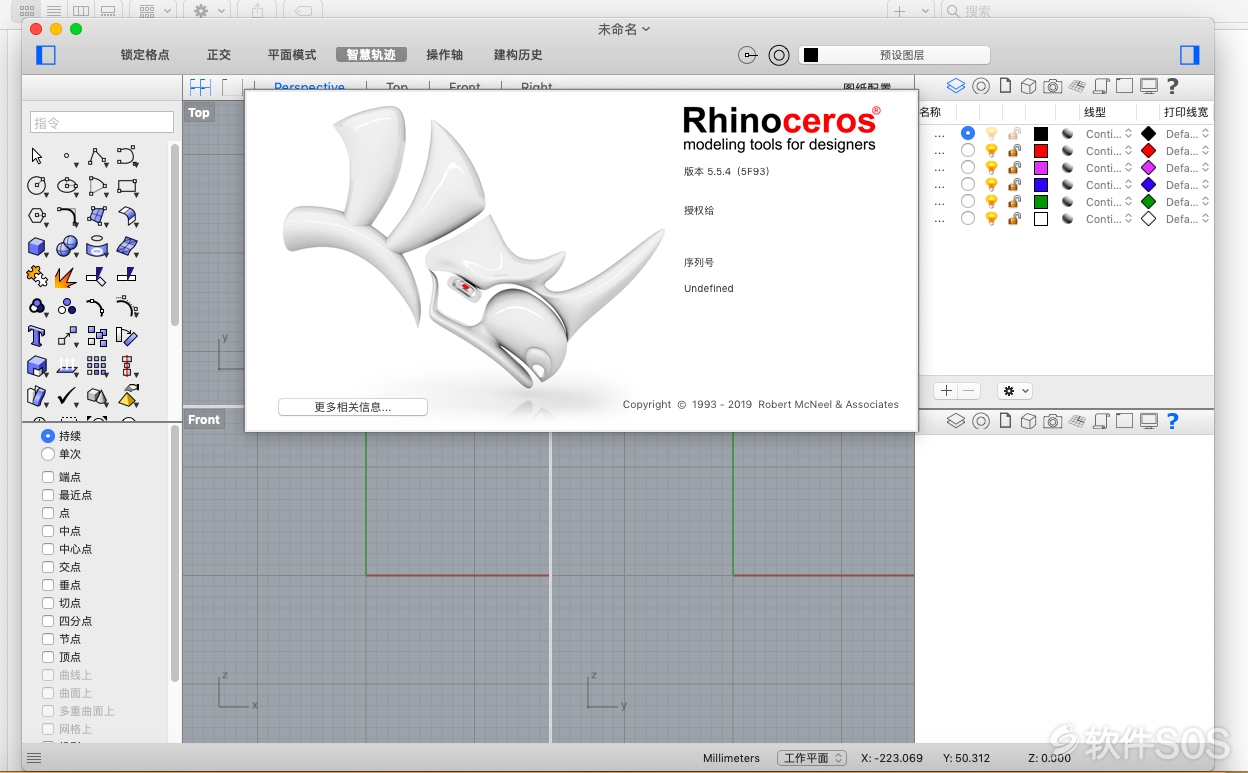The height and width of the screenshot is (773, 1248).
Task: Open print width dropdown for blue layer
Action: click(1188, 185)
